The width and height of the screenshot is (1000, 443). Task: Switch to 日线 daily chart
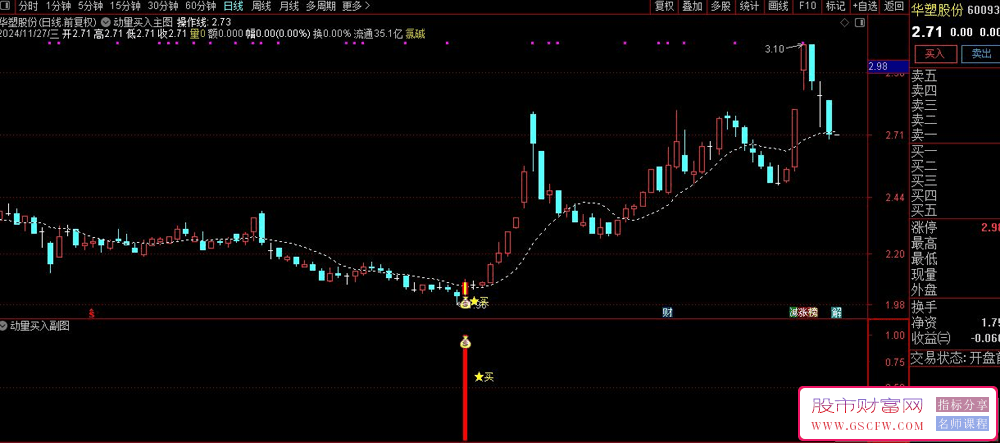click(x=233, y=6)
